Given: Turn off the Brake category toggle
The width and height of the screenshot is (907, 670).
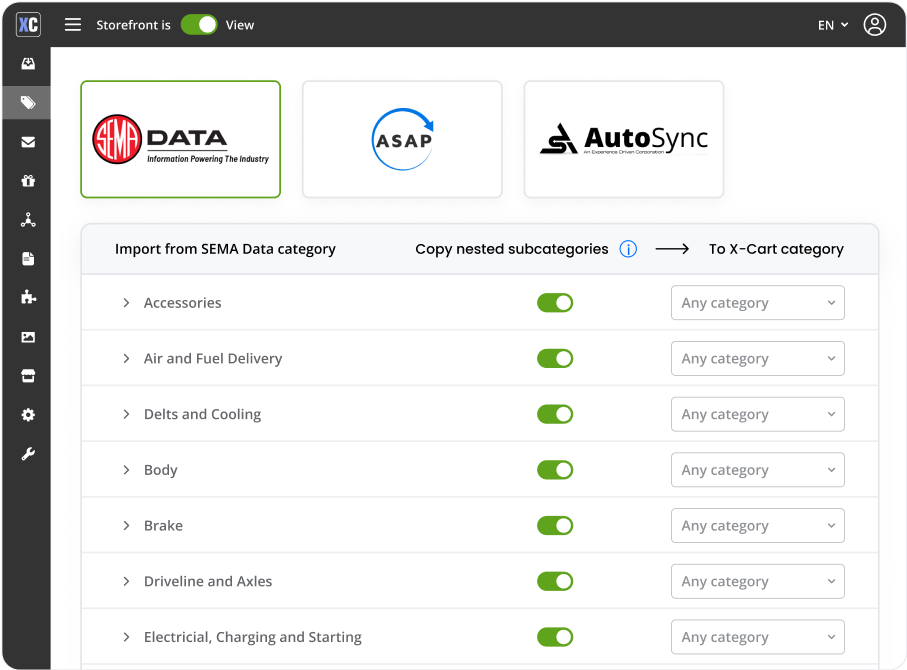Looking at the screenshot, I should click(555, 525).
